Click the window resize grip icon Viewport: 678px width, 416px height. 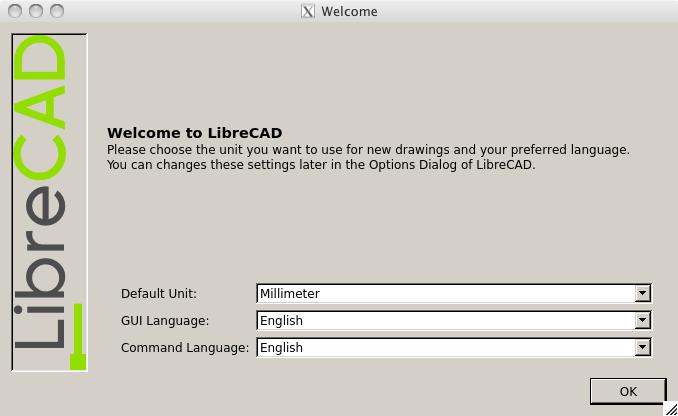pos(671,409)
